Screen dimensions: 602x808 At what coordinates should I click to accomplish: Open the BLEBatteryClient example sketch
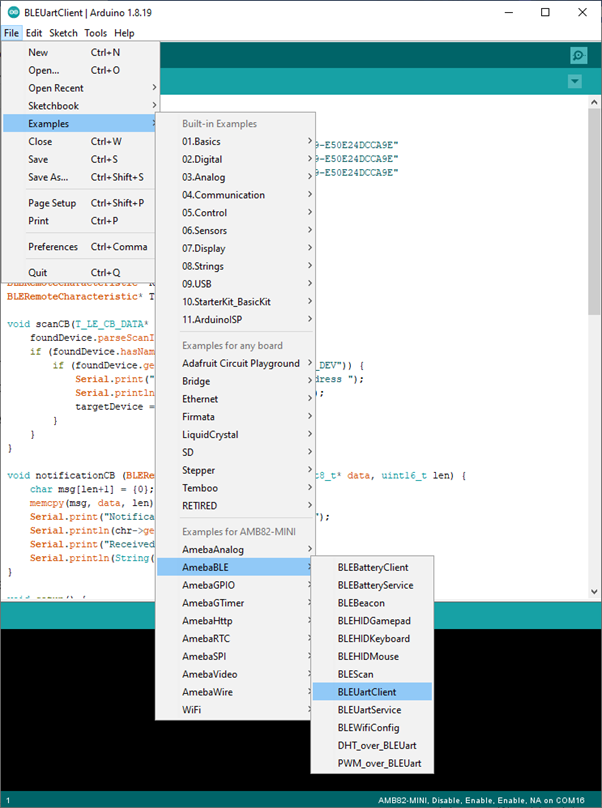point(372,568)
